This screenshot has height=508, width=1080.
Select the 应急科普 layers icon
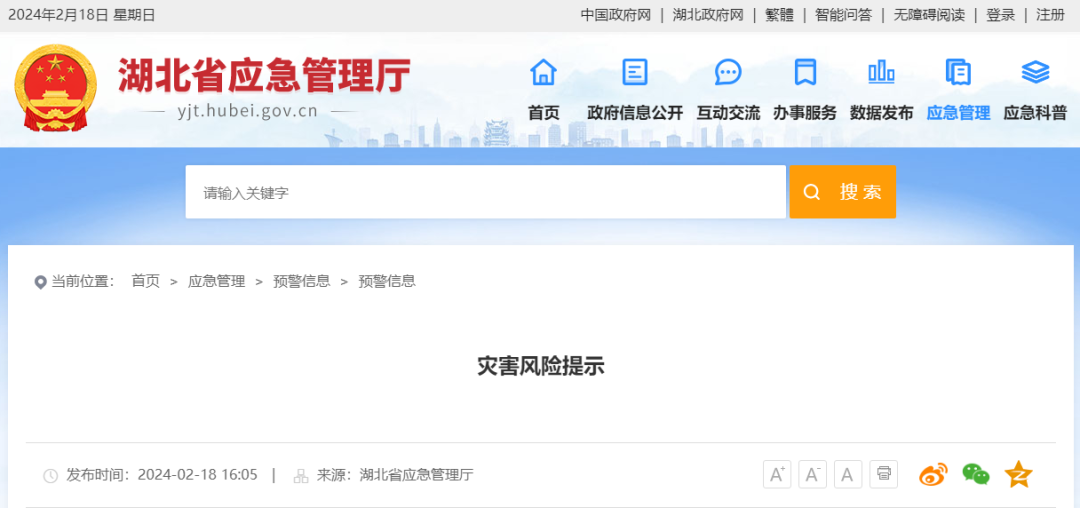(x=1035, y=72)
